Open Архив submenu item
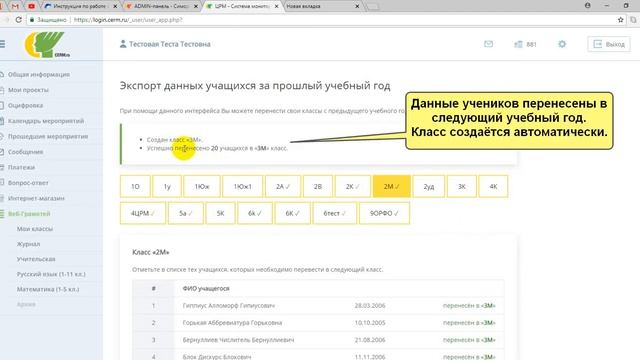This screenshot has width=640, height=360. (26, 304)
